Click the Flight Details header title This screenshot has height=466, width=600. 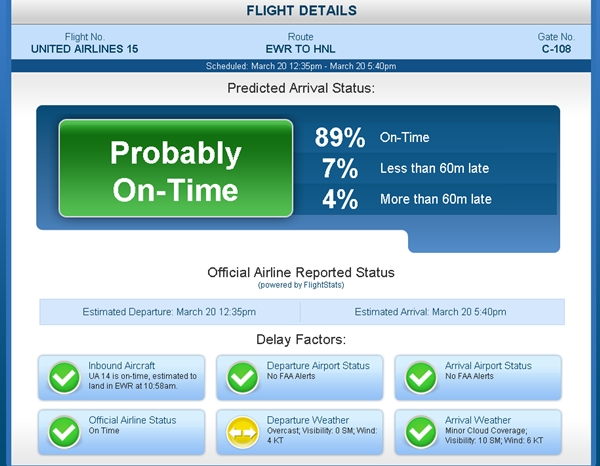pos(300,12)
